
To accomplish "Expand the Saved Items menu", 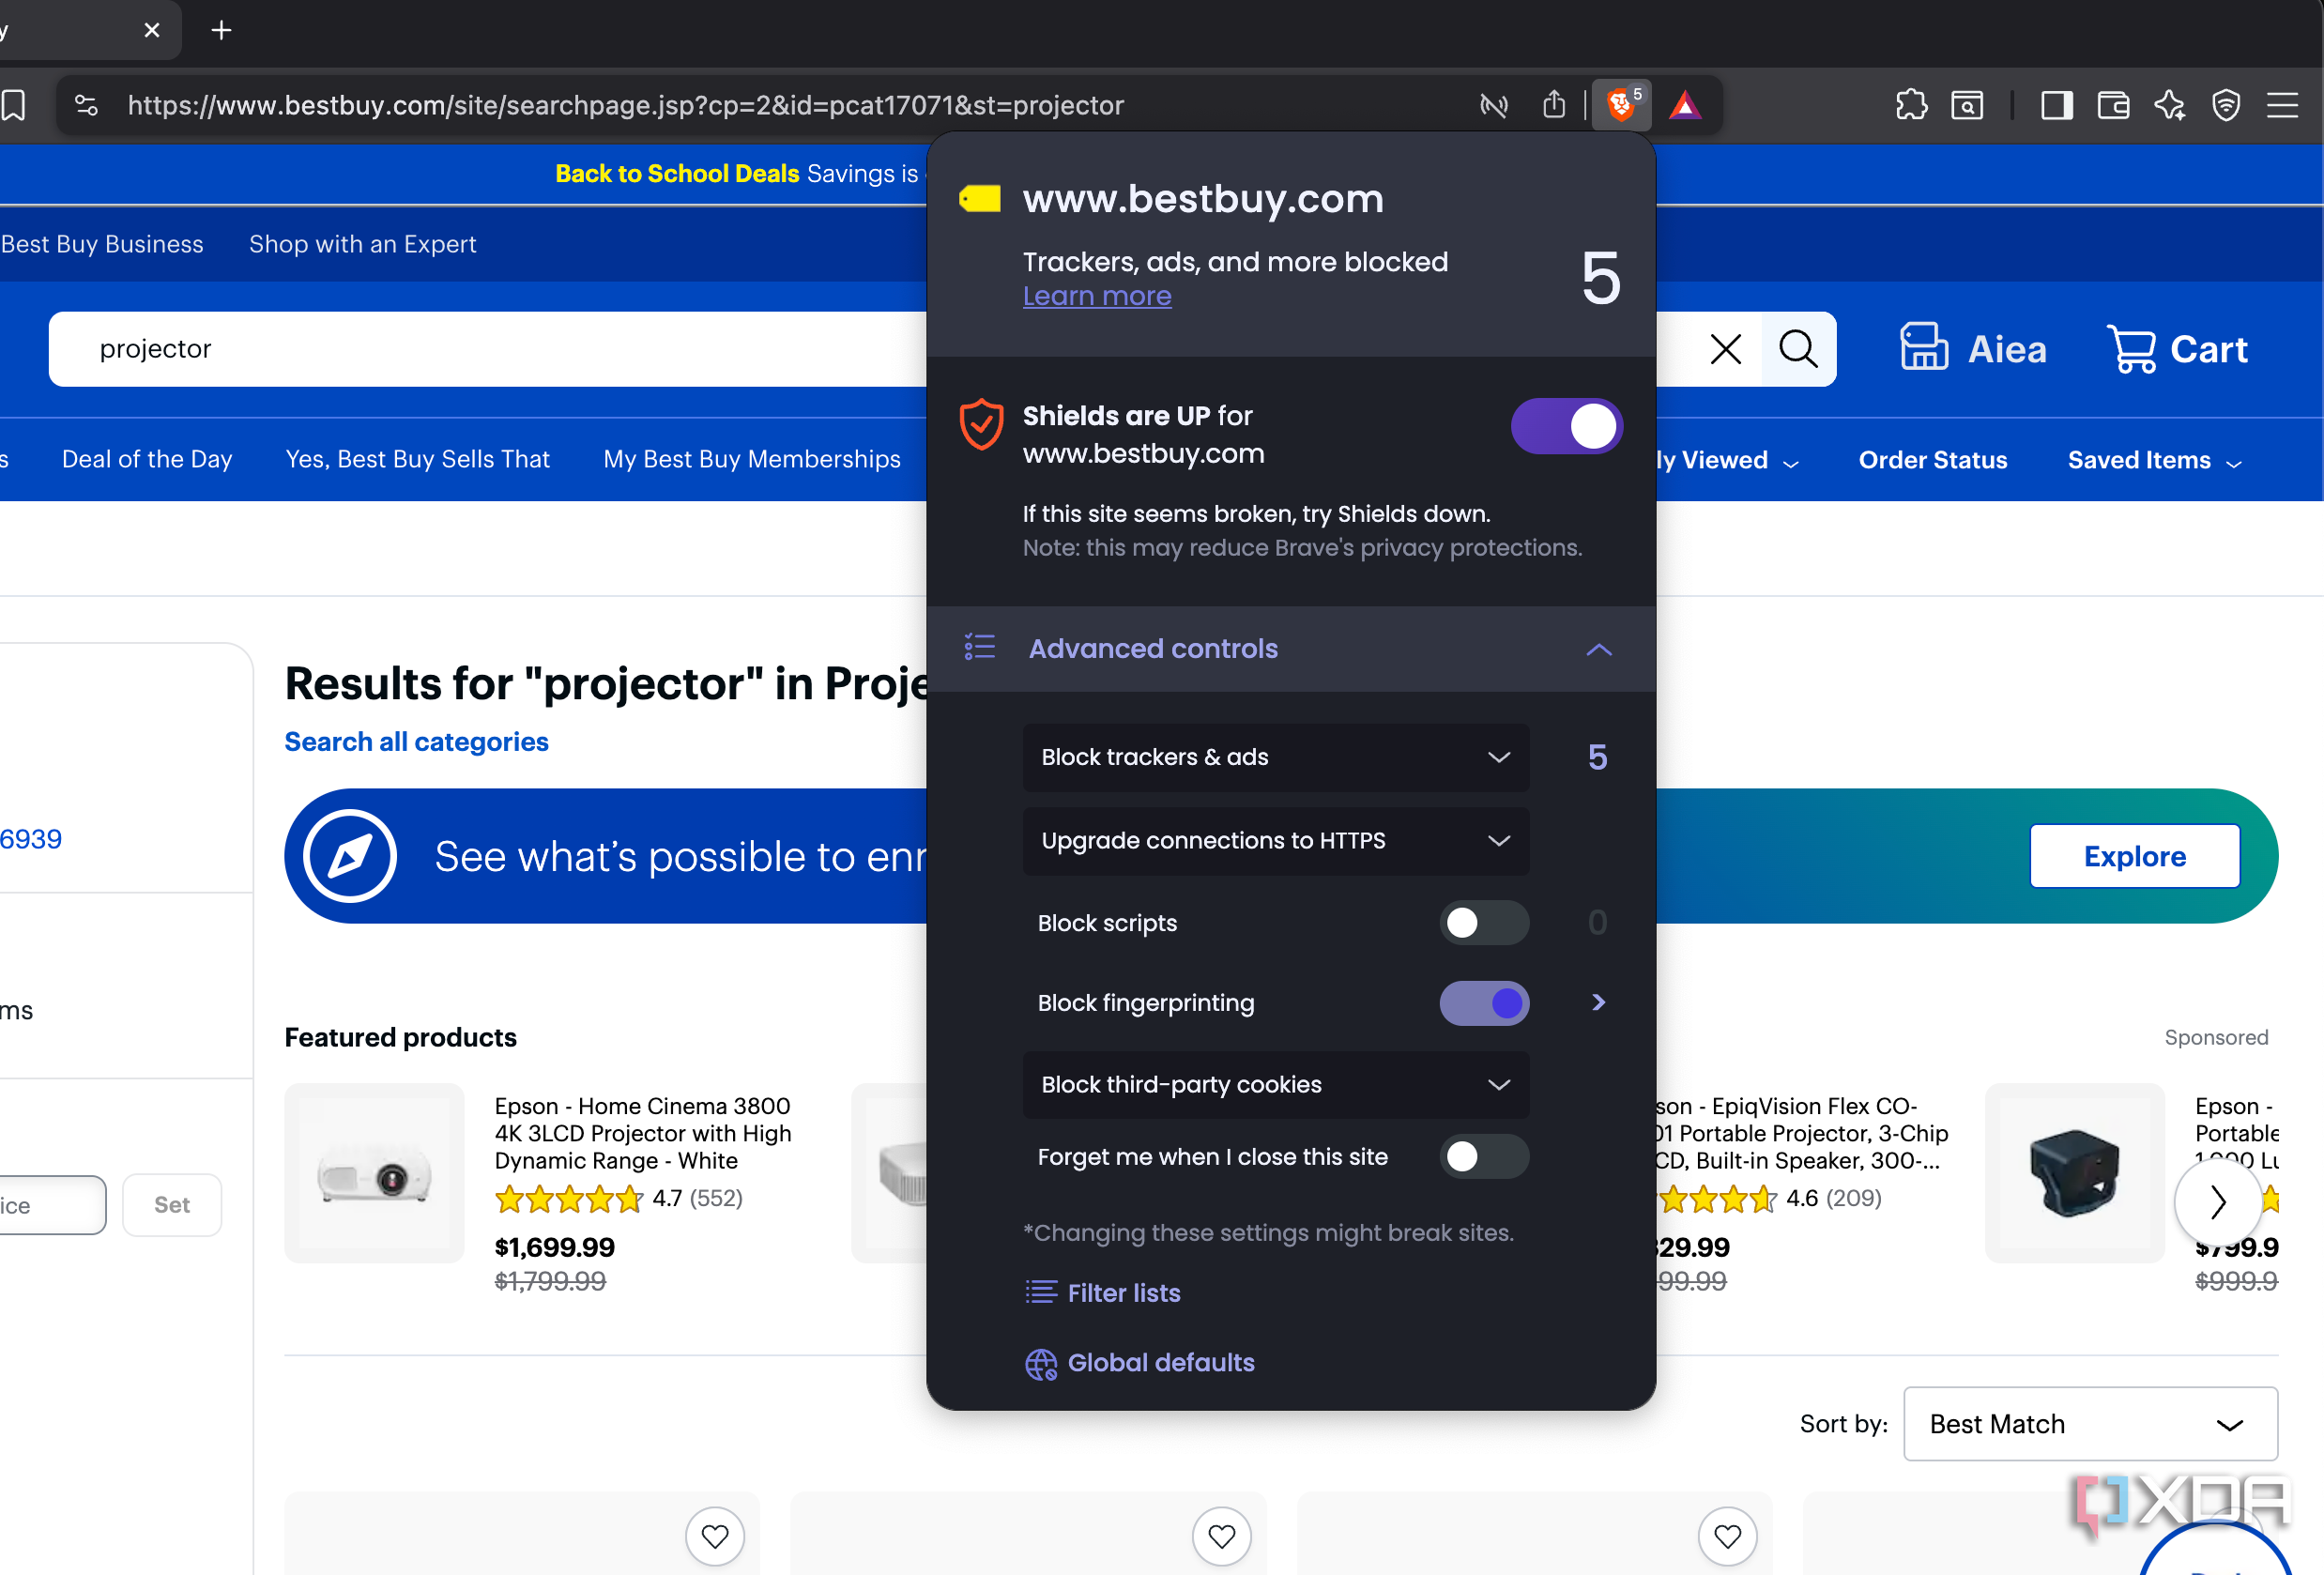I will pyautogui.click(x=2153, y=460).
